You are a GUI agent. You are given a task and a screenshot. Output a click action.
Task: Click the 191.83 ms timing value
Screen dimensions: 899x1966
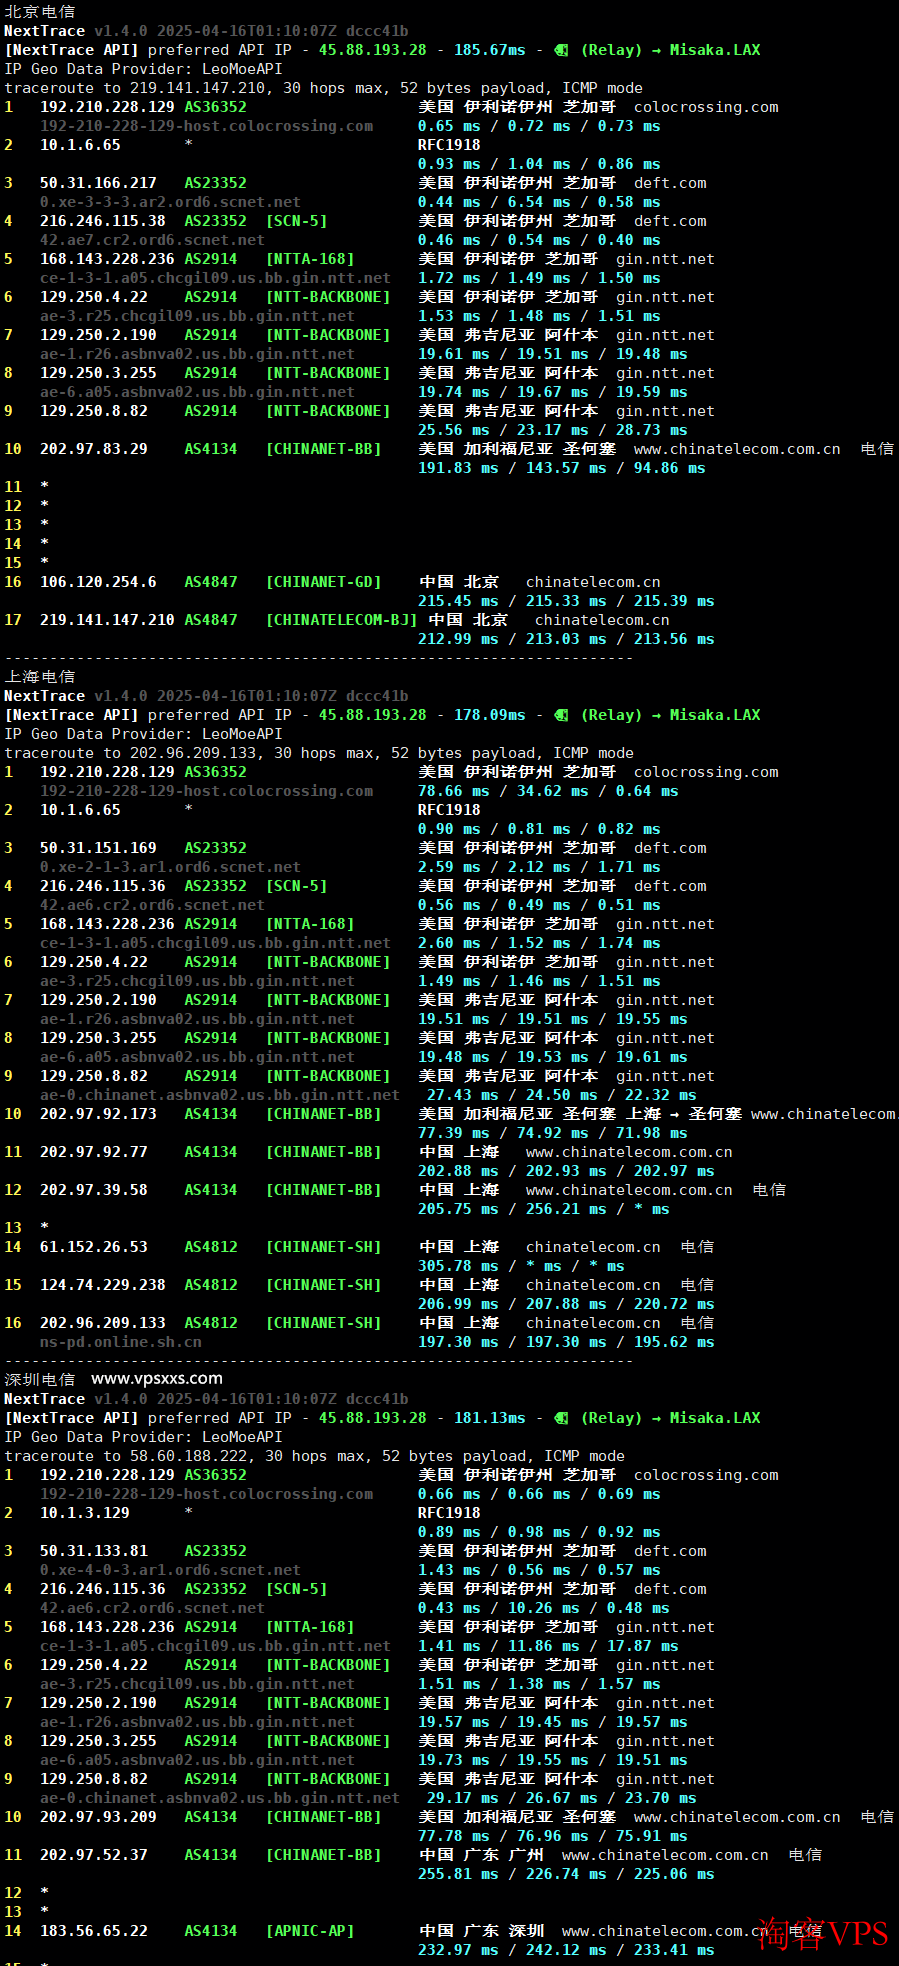click(x=458, y=468)
